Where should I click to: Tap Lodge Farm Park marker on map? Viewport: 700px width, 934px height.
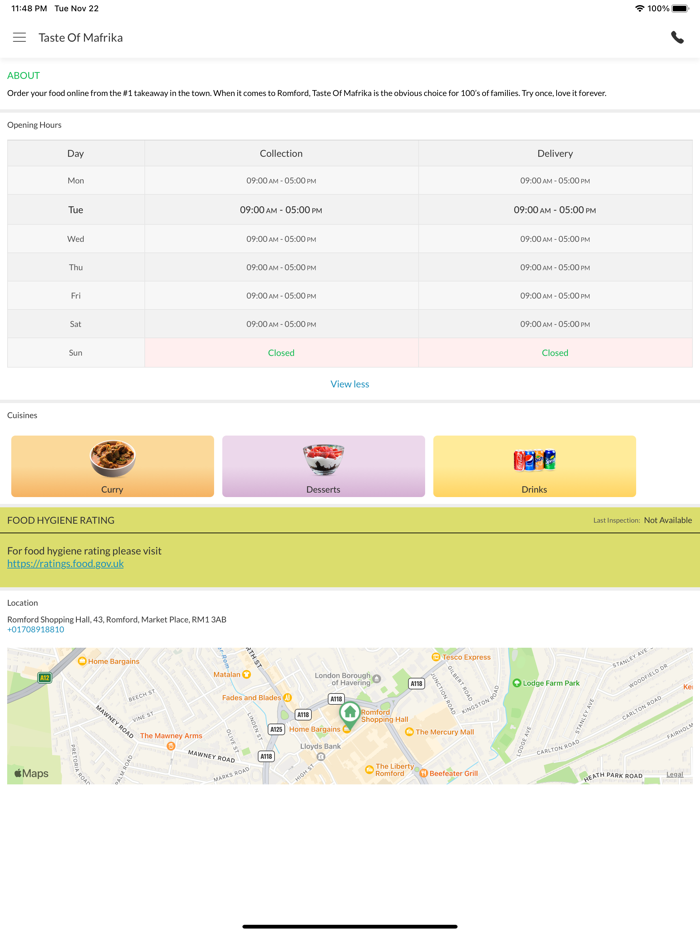517,683
